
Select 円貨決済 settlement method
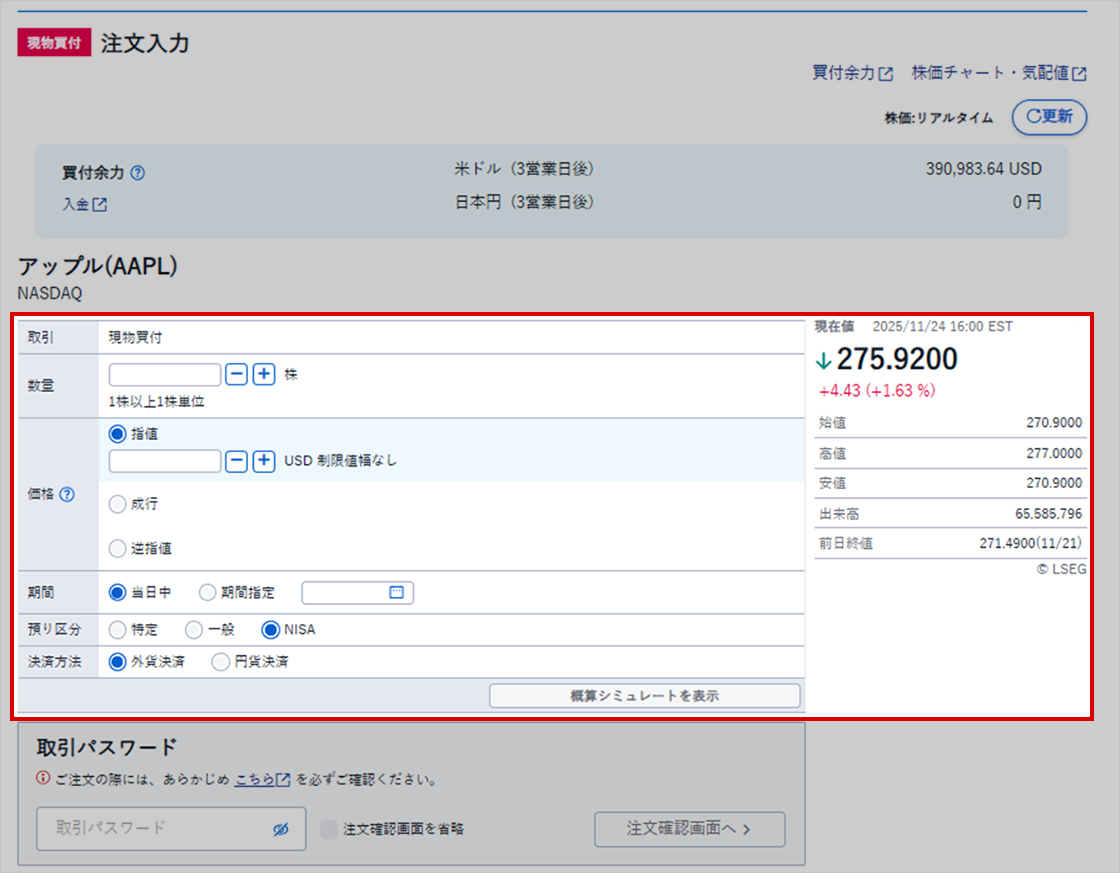[x=221, y=662]
